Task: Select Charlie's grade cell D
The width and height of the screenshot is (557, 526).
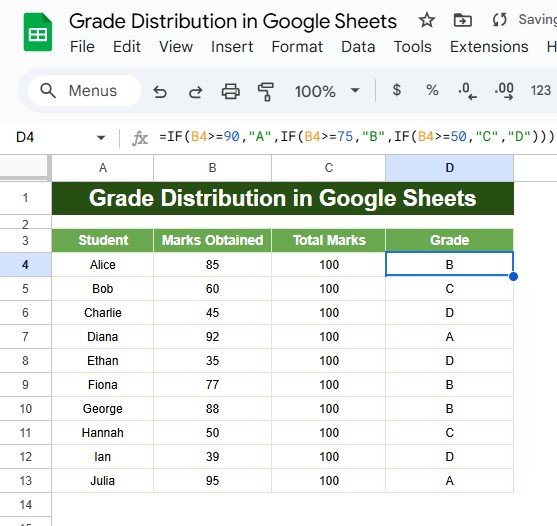Action: [x=449, y=313]
